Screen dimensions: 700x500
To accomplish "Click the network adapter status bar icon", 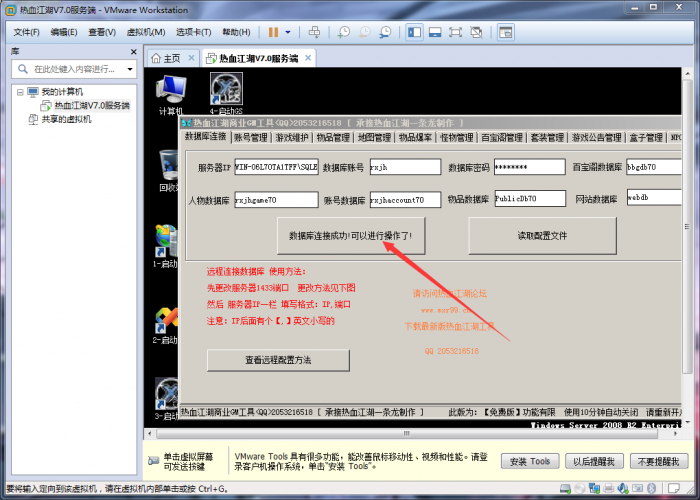I will coord(594,488).
